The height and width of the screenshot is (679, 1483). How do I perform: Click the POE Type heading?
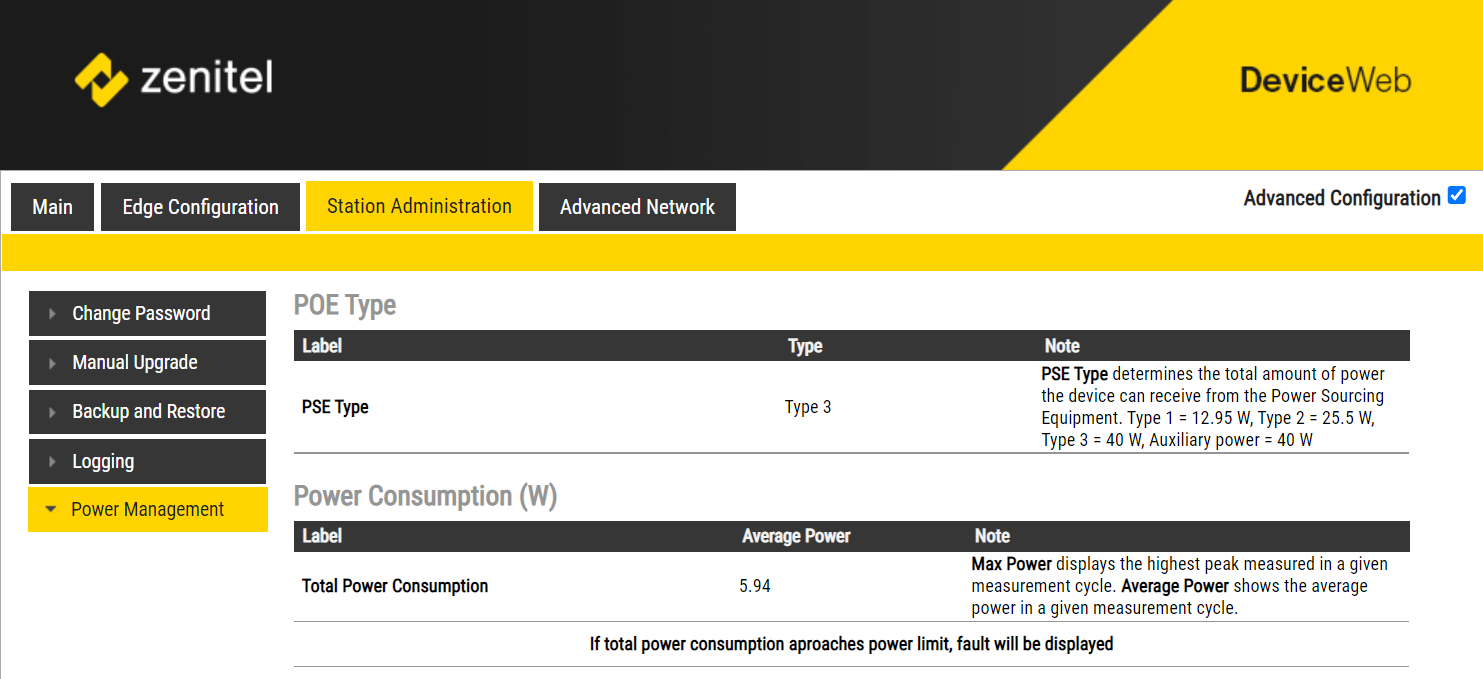[345, 305]
